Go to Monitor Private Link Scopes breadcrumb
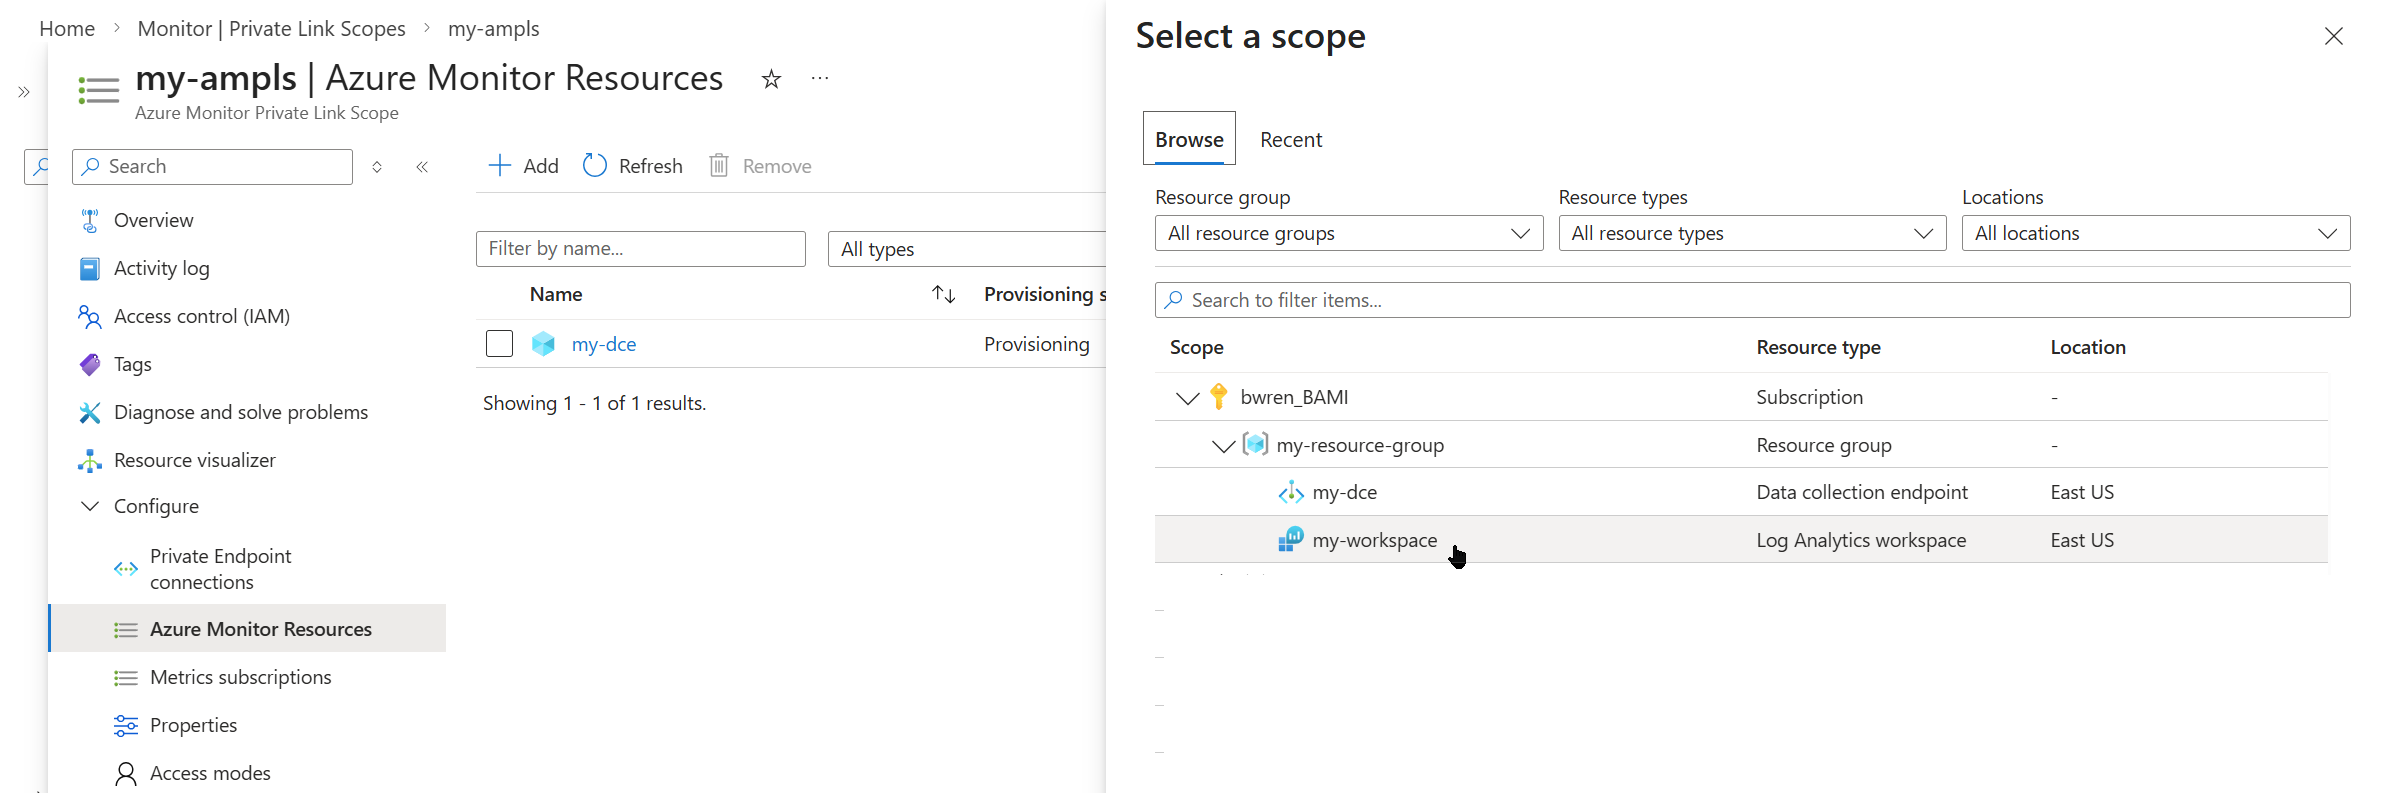 click(x=271, y=29)
